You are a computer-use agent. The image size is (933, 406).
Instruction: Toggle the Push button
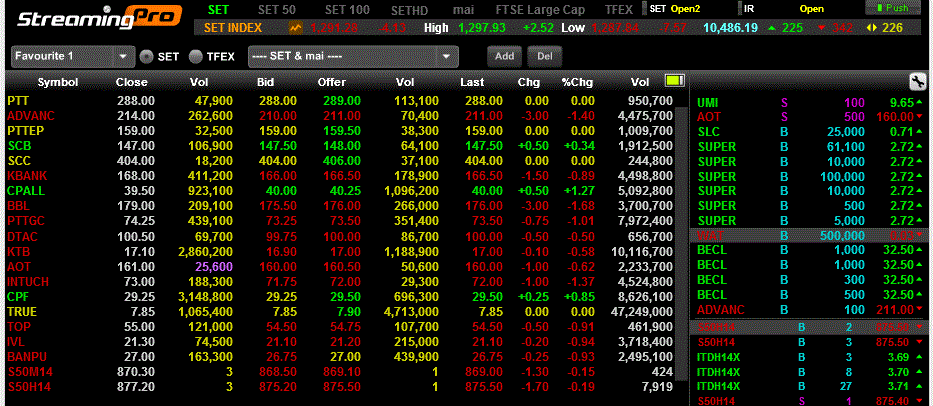(892, 8)
